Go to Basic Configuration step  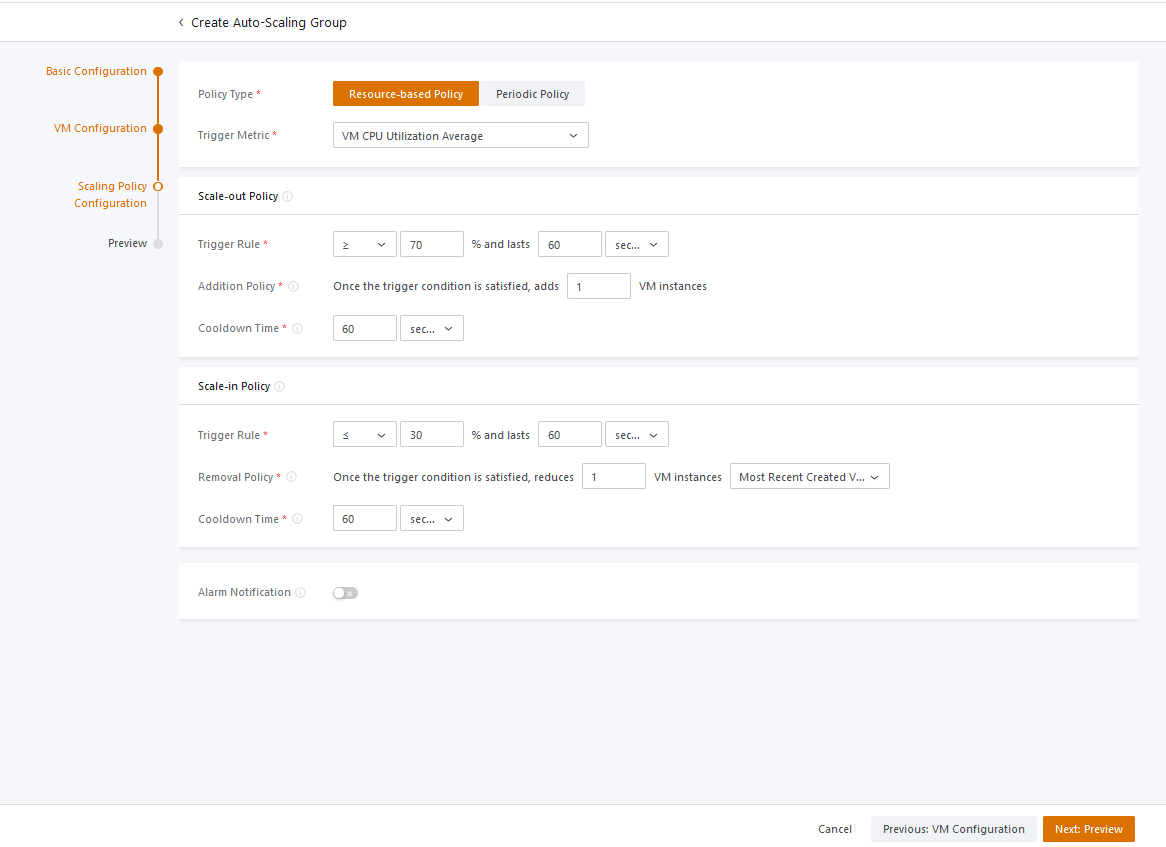(x=96, y=72)
